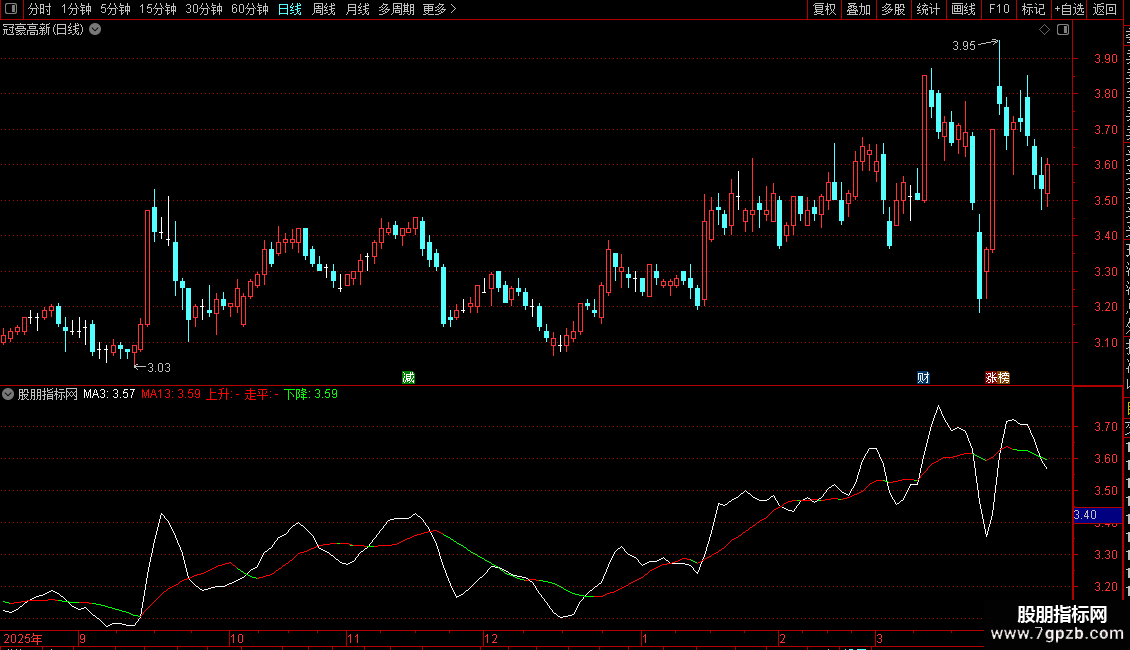Screen dimensions: 1130x650
Task: Click 叠加 overlay button
Action: tap(858, 9)
